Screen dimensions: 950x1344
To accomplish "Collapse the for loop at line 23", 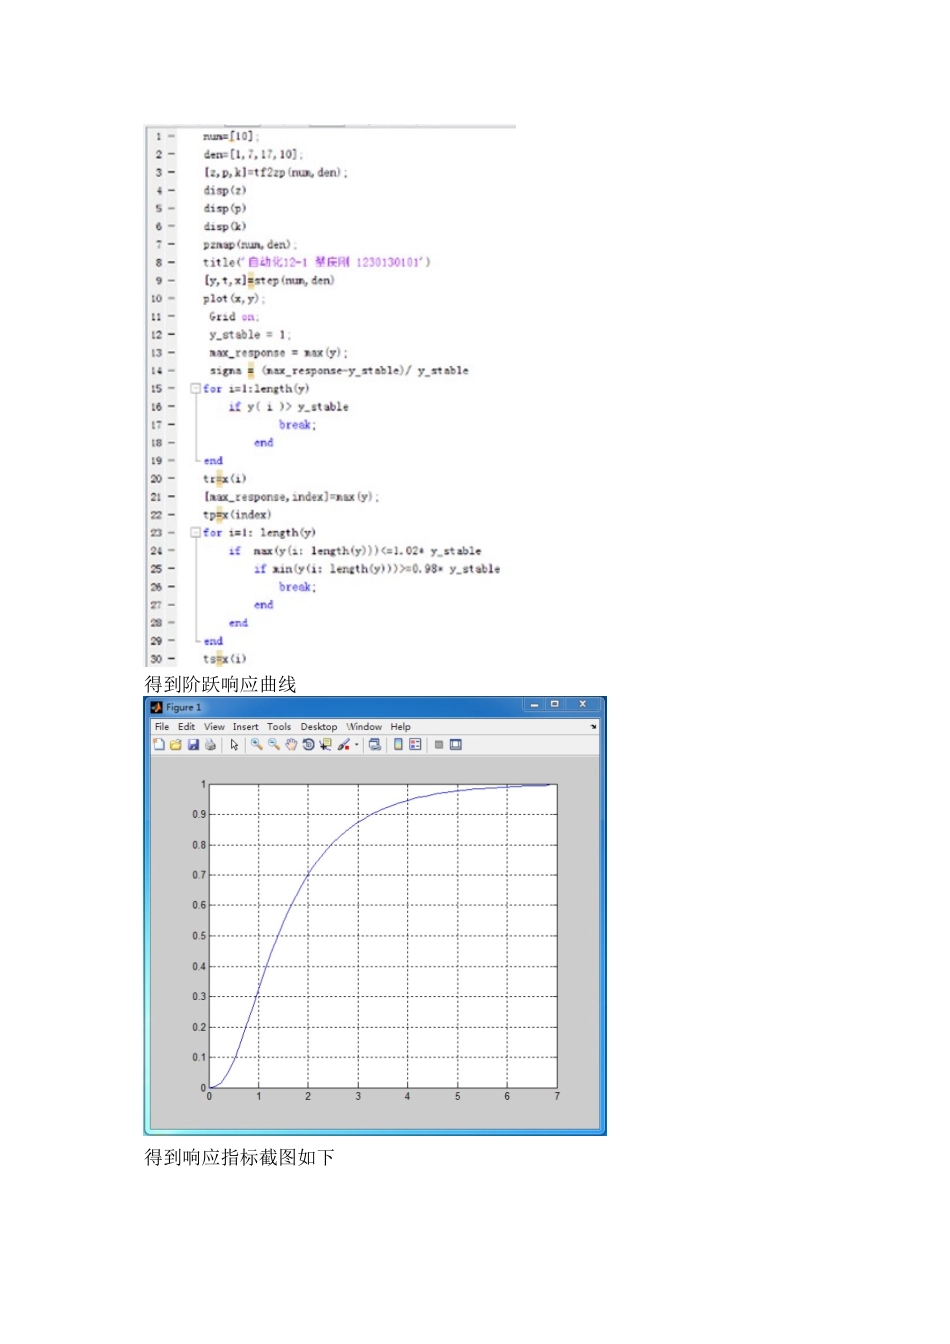I will point(195,533).
